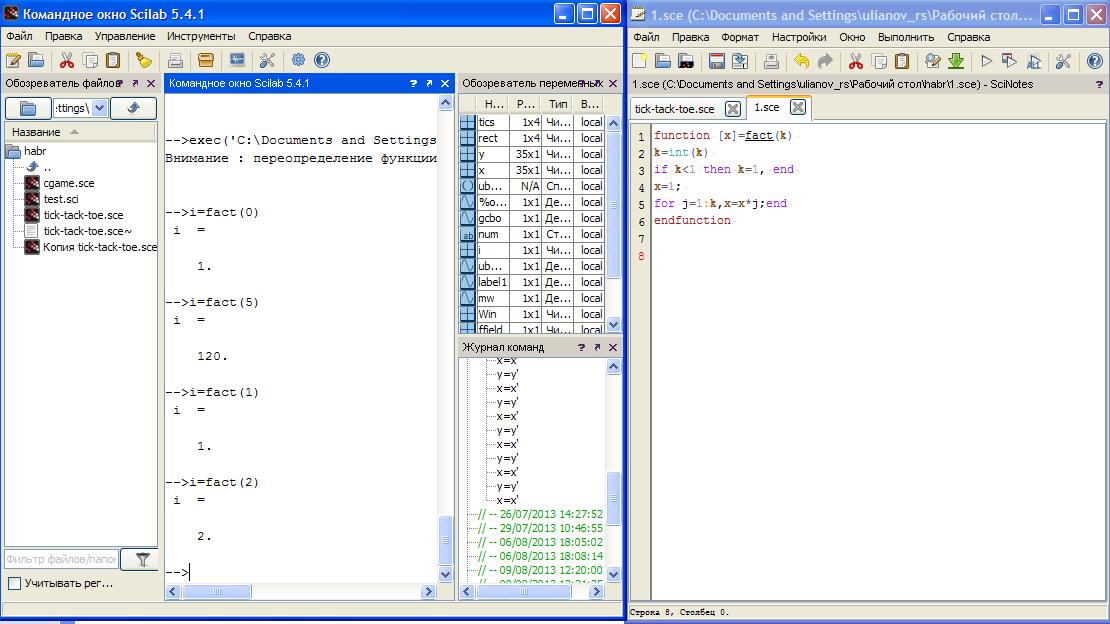Click the cut scissors icon in the Scilab console toolbar
Image resolution: width=1110 pixels, height=624 pixels.
(x=67, y=60)
